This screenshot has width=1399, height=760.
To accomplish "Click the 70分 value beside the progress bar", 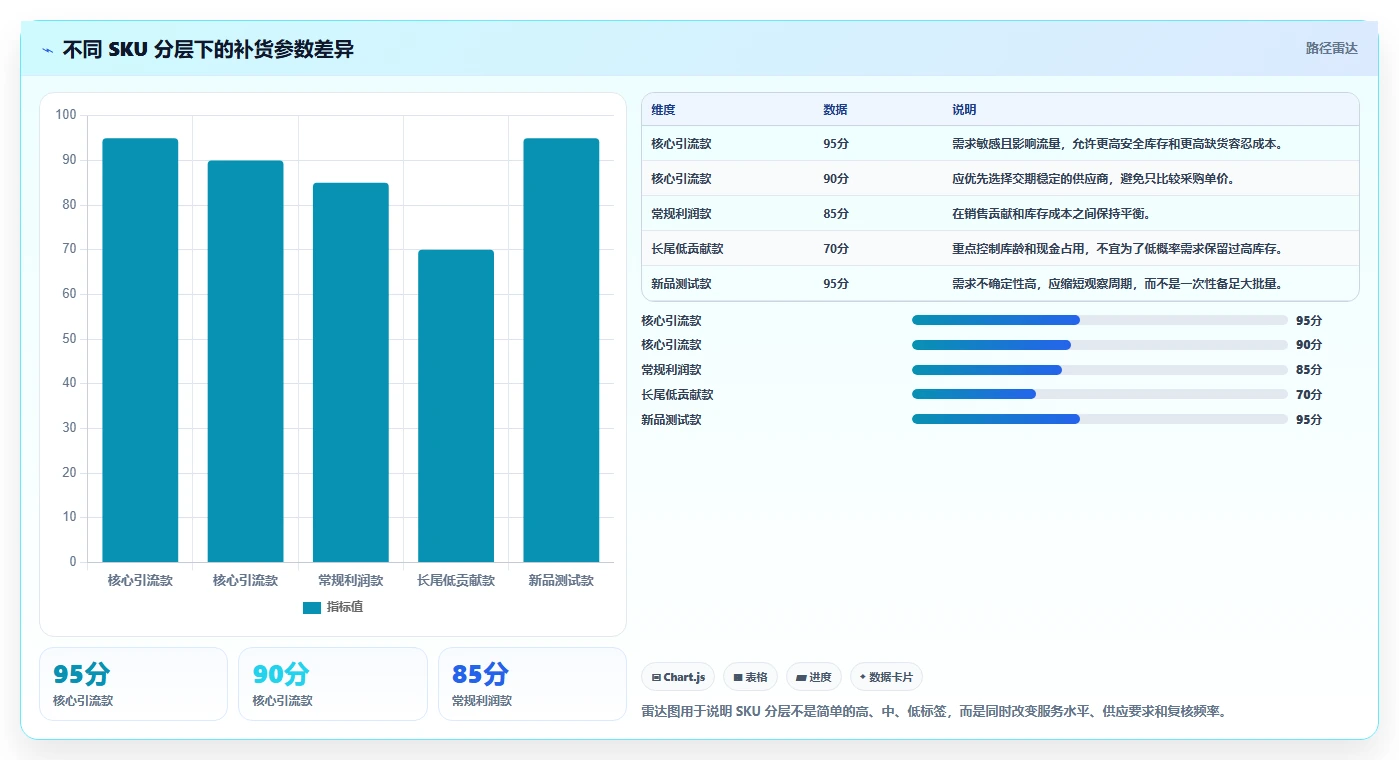I will pos(1309,395).
